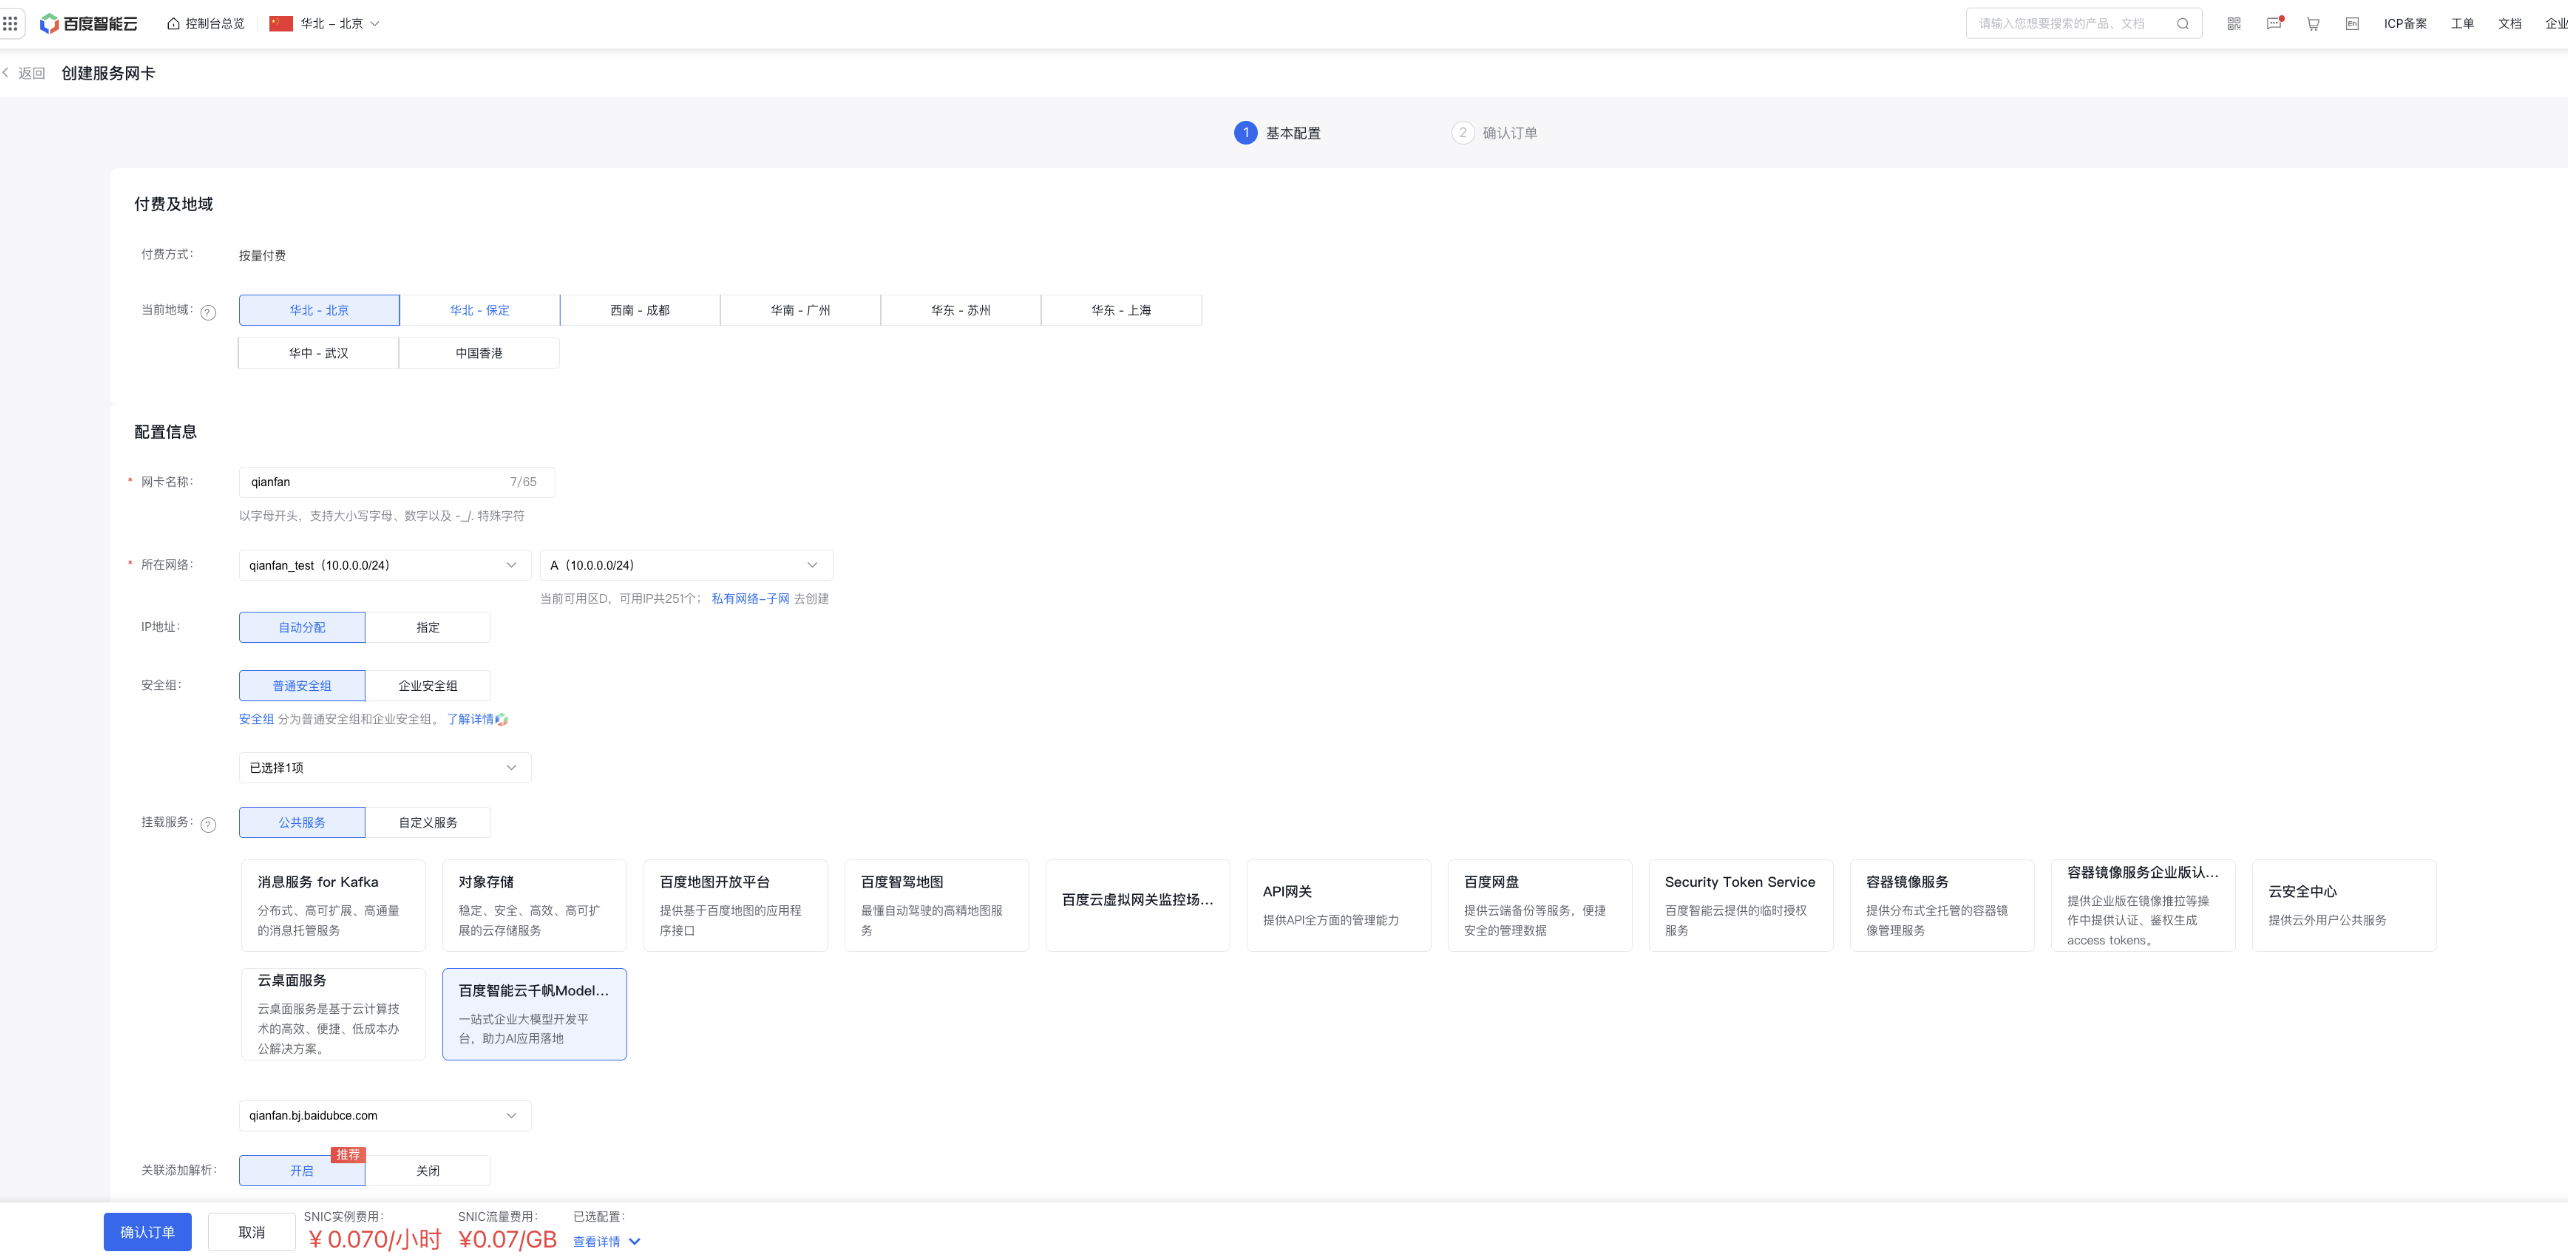This screenshot has width=2568, height=1258.
Task: Open the product grid menu icon
Action: pyautogui.click(x=10, y=23)
